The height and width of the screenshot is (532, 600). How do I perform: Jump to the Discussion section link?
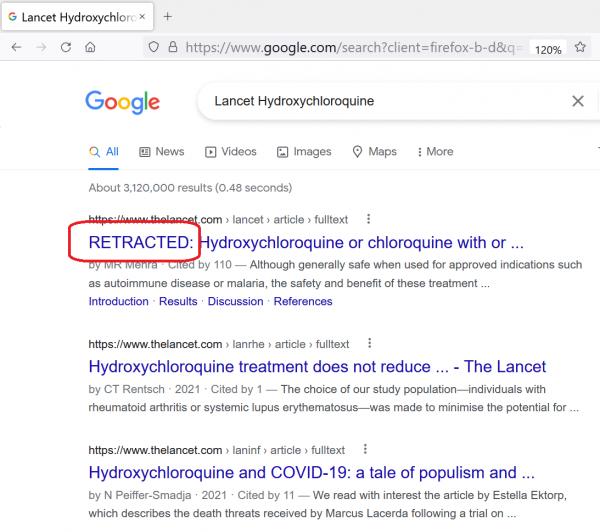tap(235, 302)
